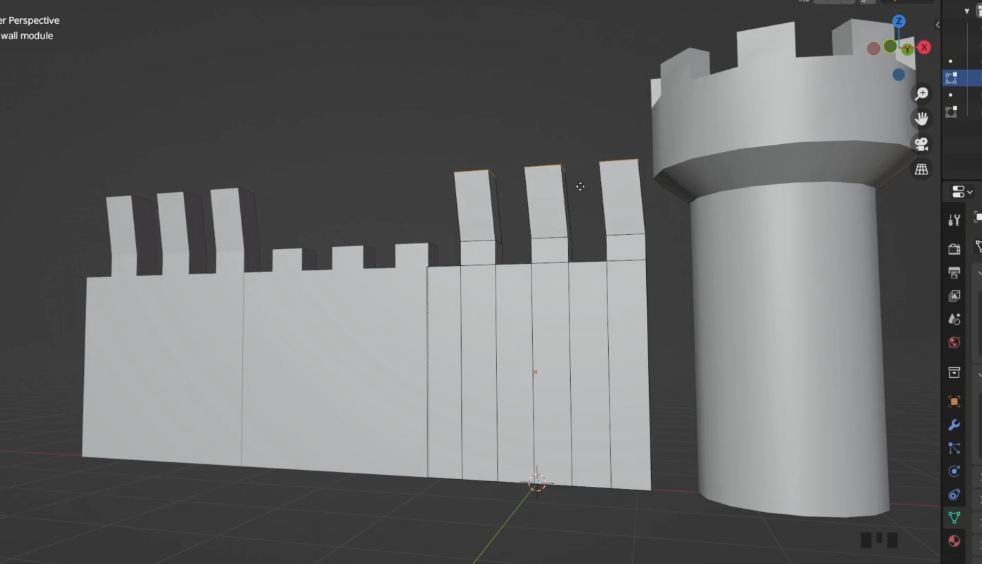Open the Modifiers wrench tab
The image size is (982, 564).
click(954, 425)
